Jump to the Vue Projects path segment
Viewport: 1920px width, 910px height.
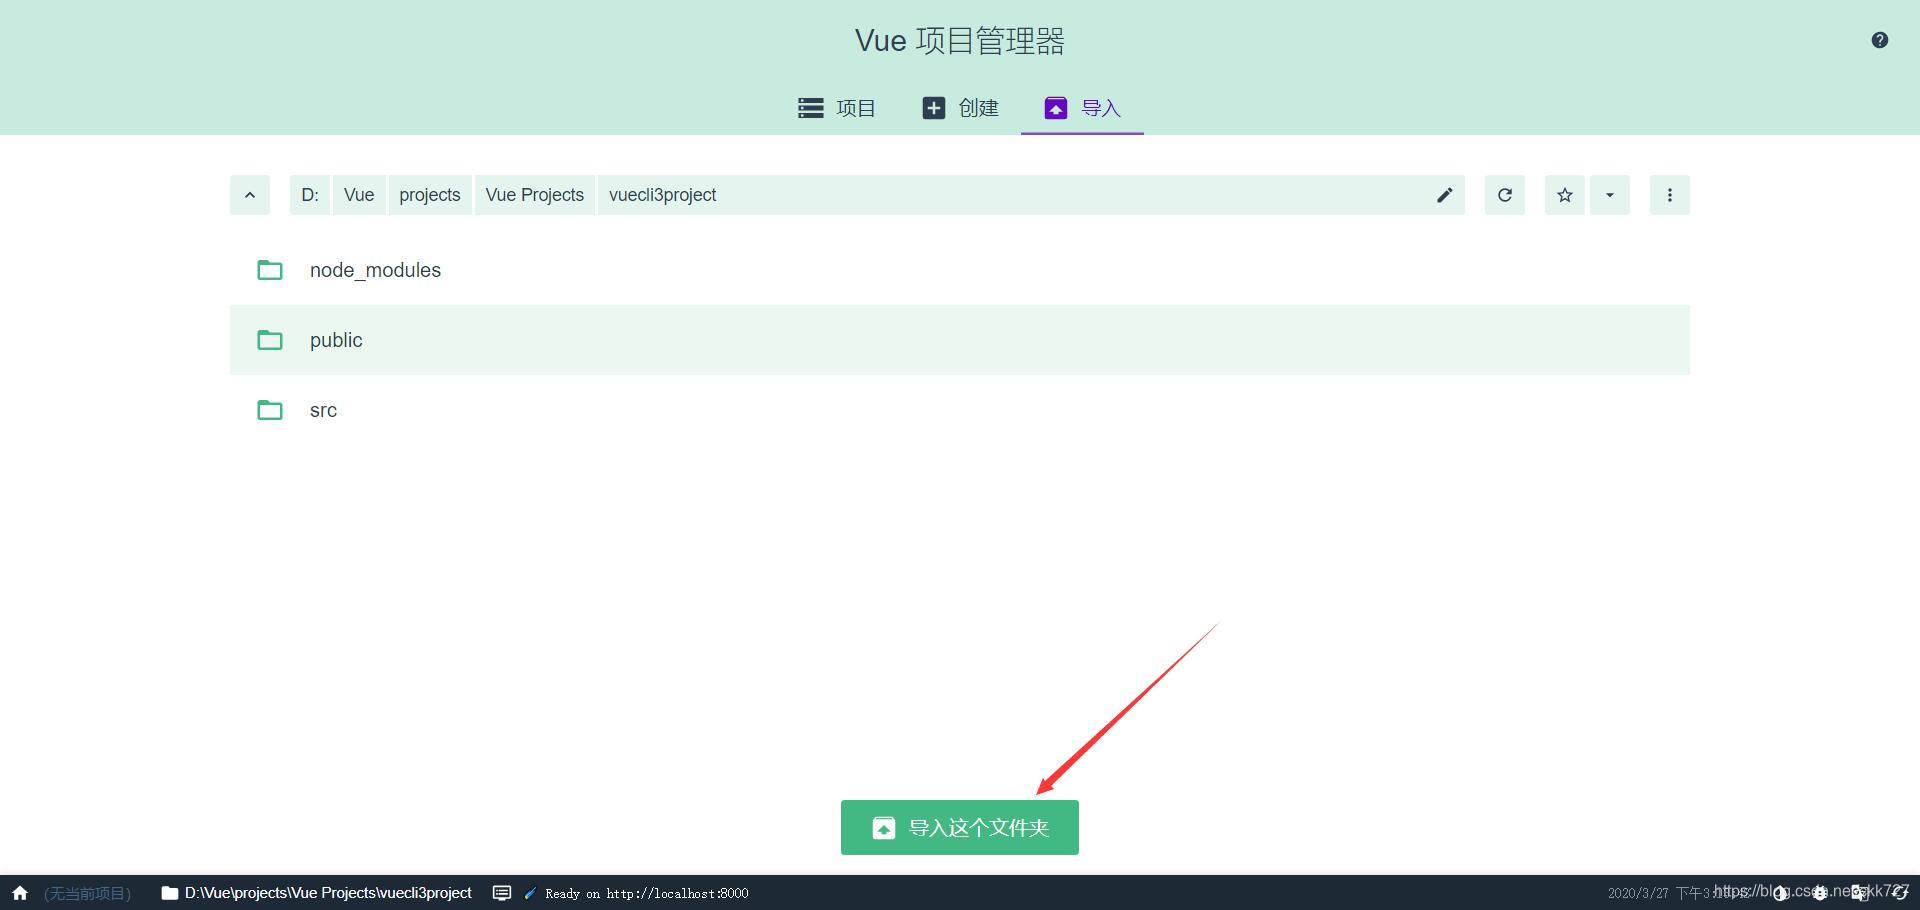point(535,195)
